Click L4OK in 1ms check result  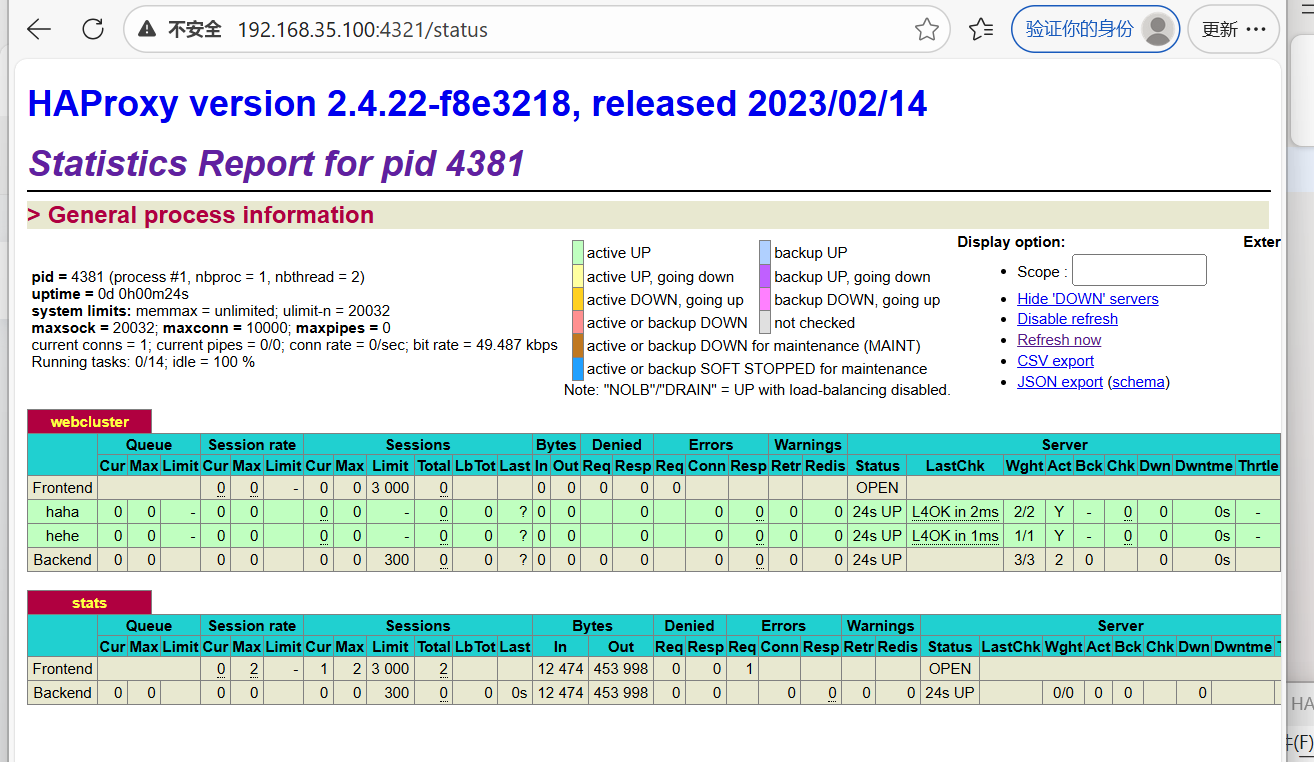pos(955,536)
